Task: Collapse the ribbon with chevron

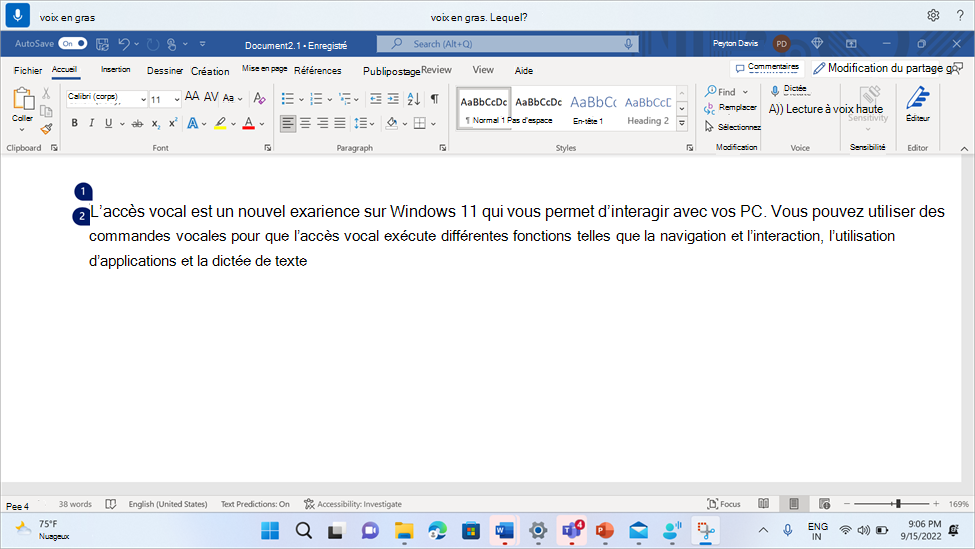Action: point(964,149)
